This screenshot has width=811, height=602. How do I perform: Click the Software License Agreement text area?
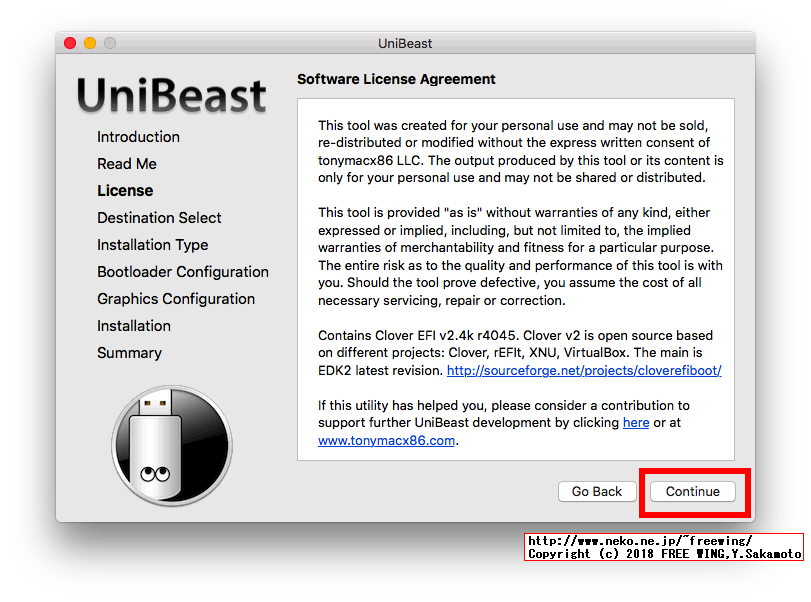(x=514, y=275)
